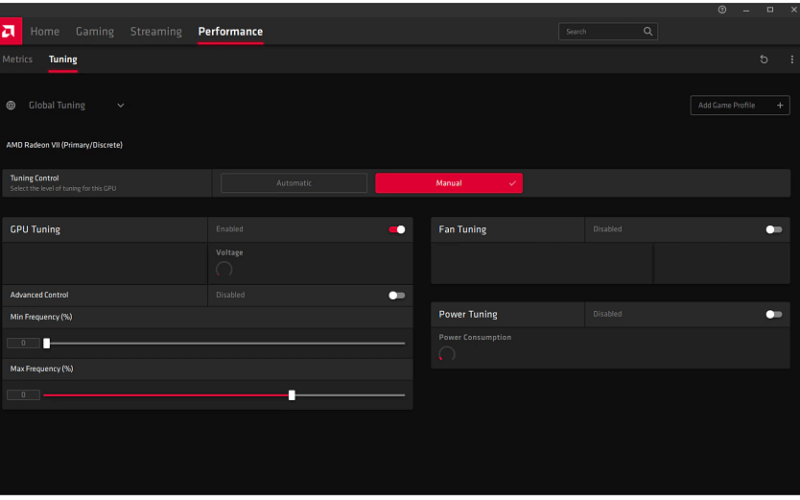This screenshot has height=500, width=800.
Task: Click the Min Frequency (%) label
Action: click(41, 317)
